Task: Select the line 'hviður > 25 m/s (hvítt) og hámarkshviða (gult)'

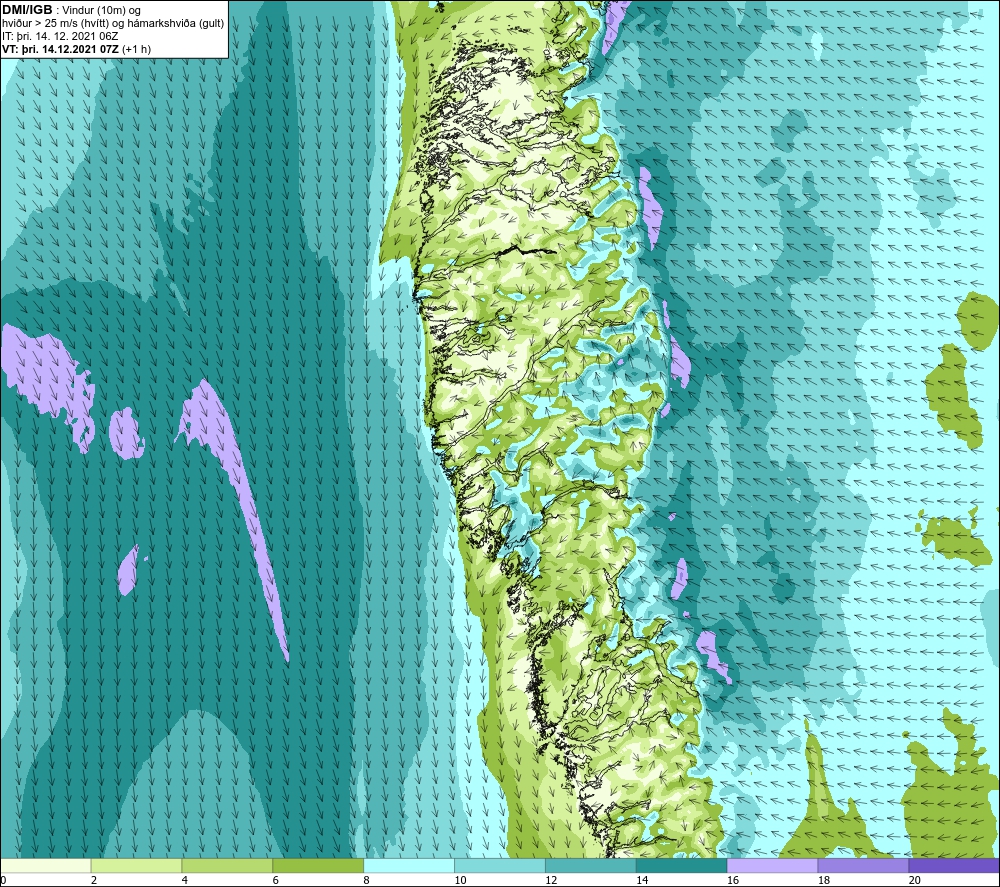Action: [113, 23]
